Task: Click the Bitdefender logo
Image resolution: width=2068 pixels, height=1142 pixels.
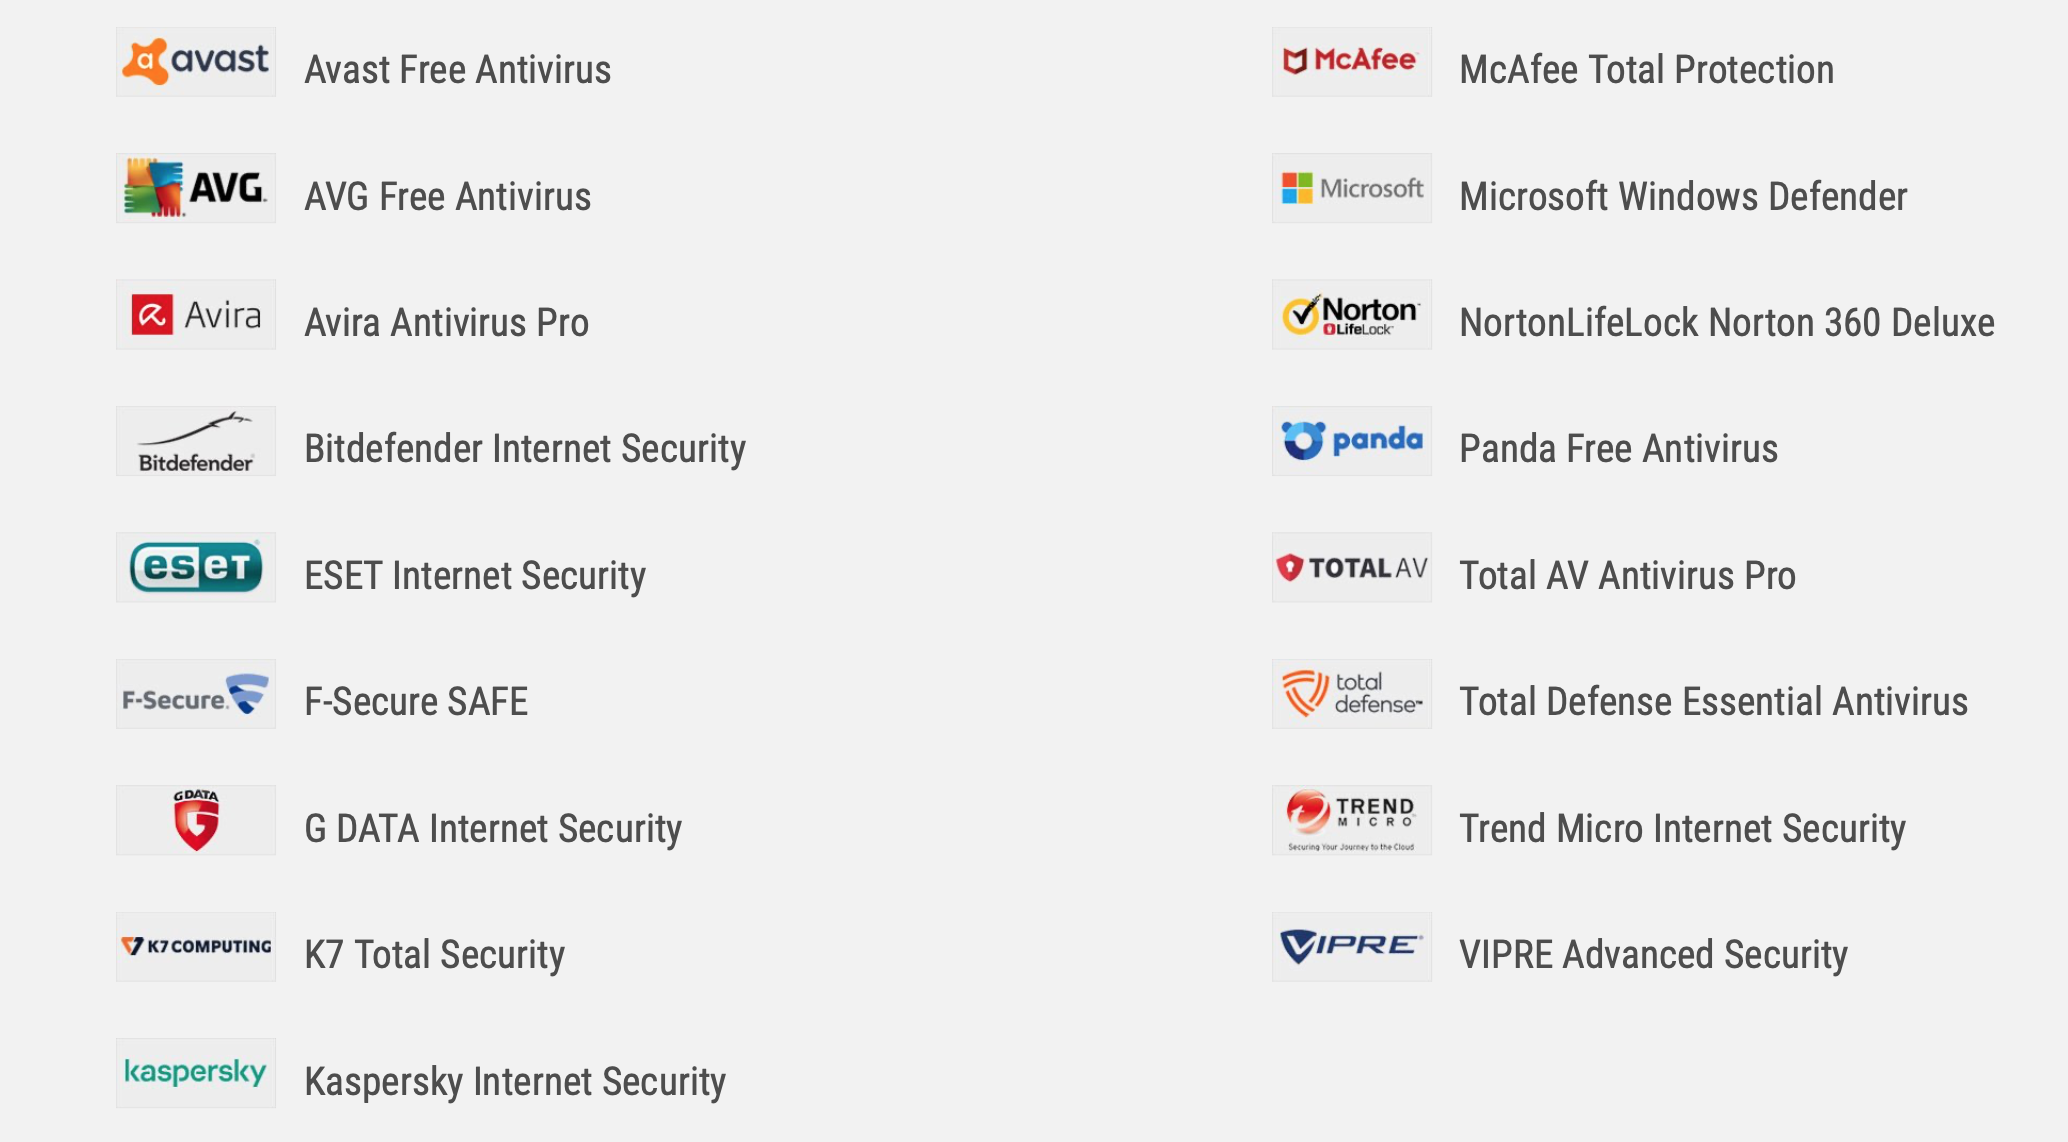Action: click(x=196, y=441)
